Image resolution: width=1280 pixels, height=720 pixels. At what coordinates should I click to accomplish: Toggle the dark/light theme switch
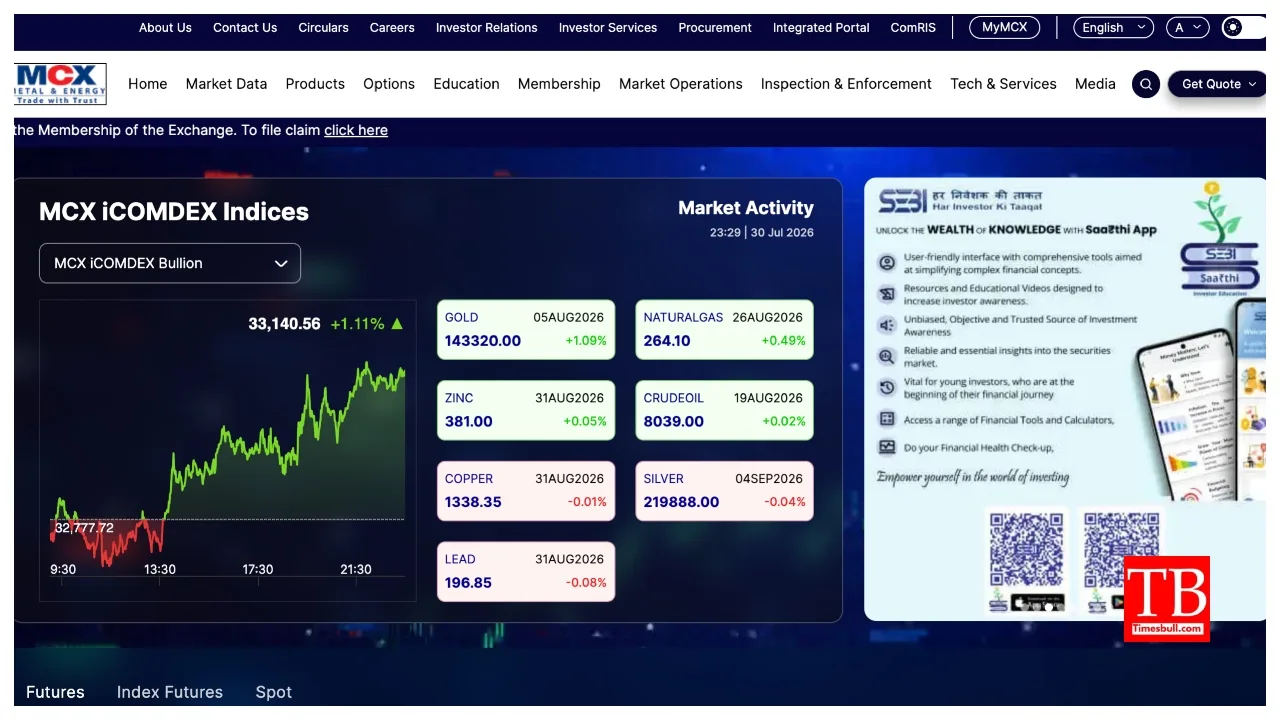click(x=1243, y=27)
